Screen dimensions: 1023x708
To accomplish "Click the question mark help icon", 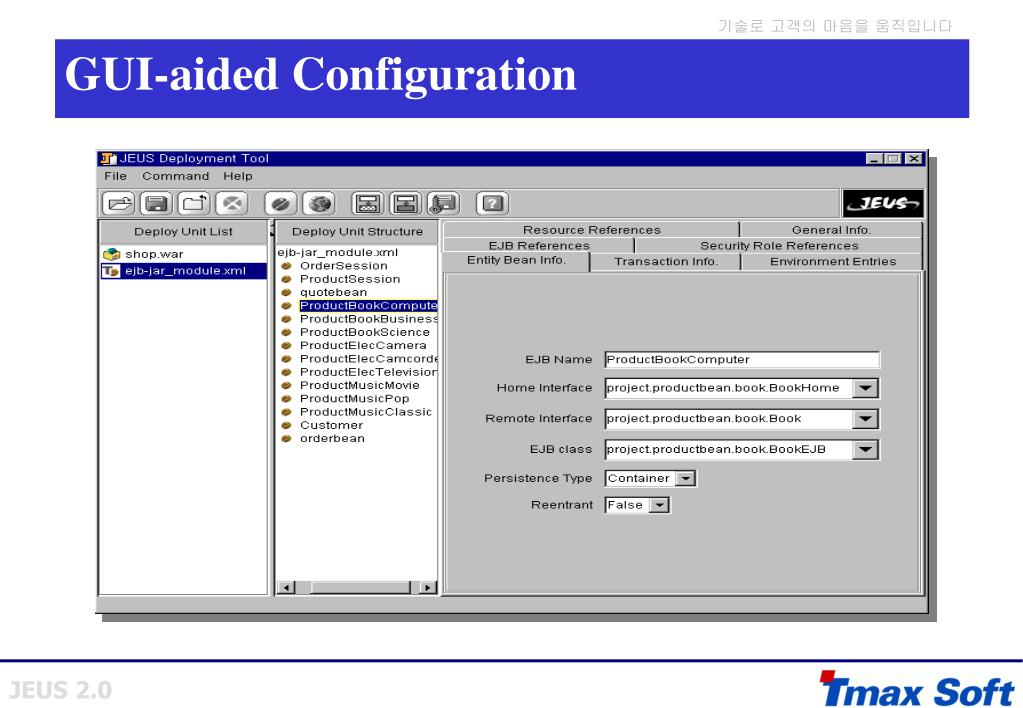I will point(493,204).
